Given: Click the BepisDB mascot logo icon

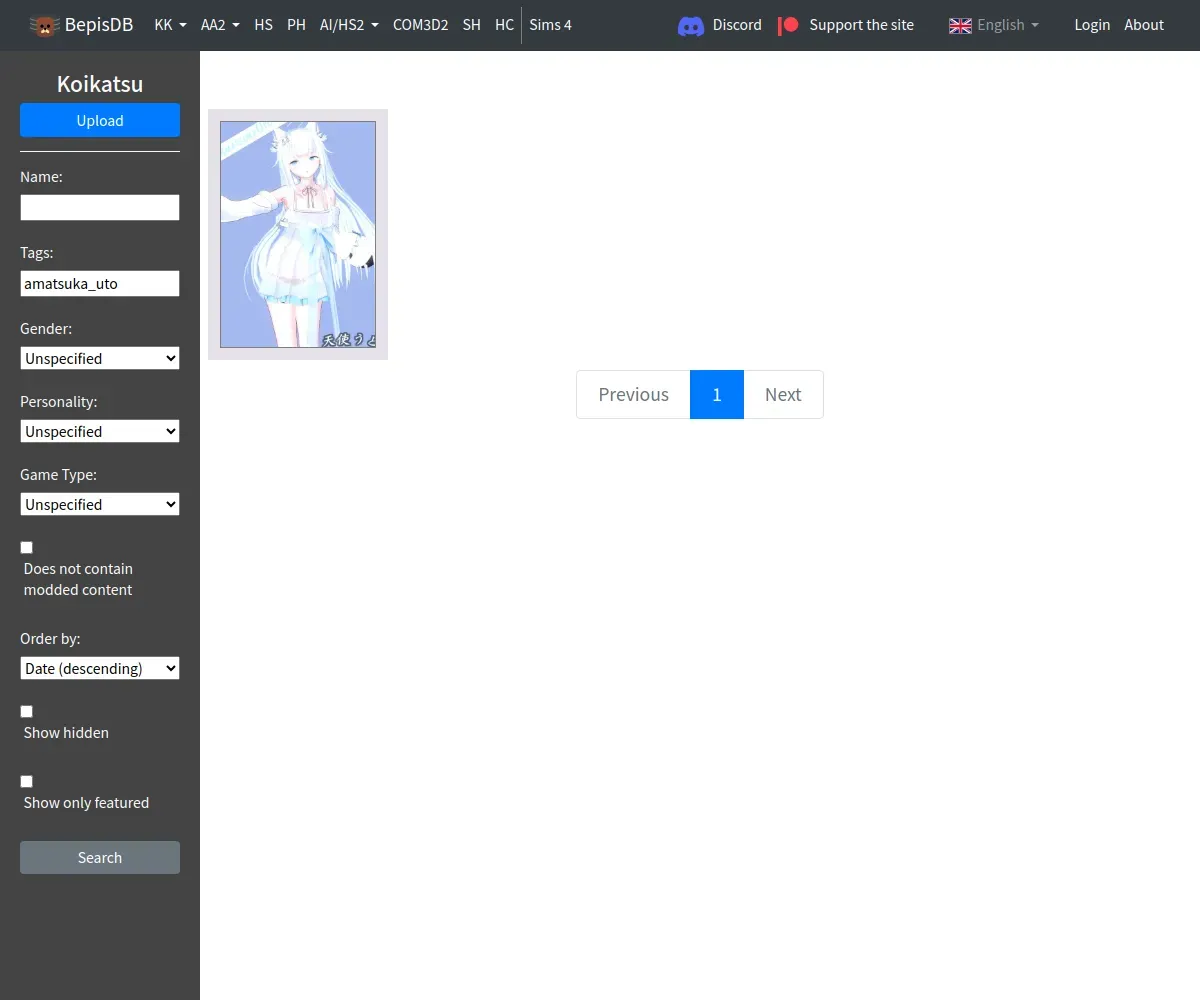Looking at the screenshot, I should point(44,25).
